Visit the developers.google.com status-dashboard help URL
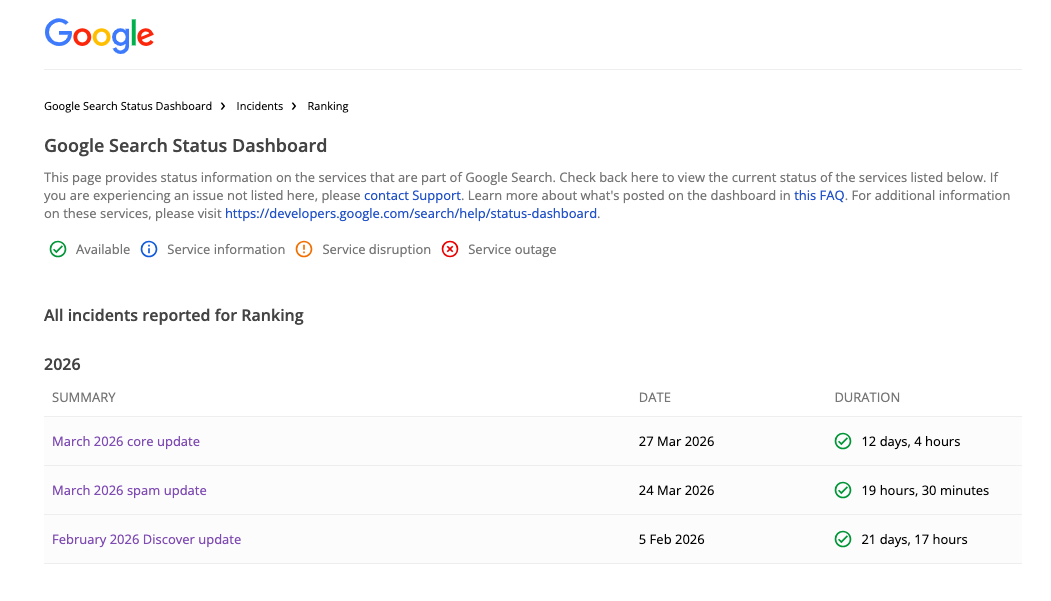The width and height of the screenshot is (1051, 601). [411, 214]
